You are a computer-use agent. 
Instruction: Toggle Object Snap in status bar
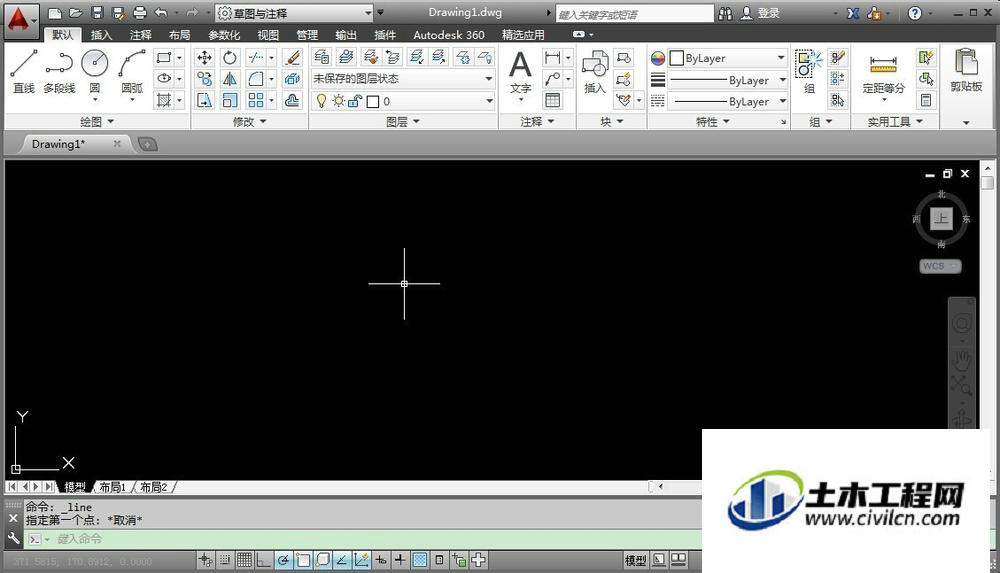click(x=303, y=560)
